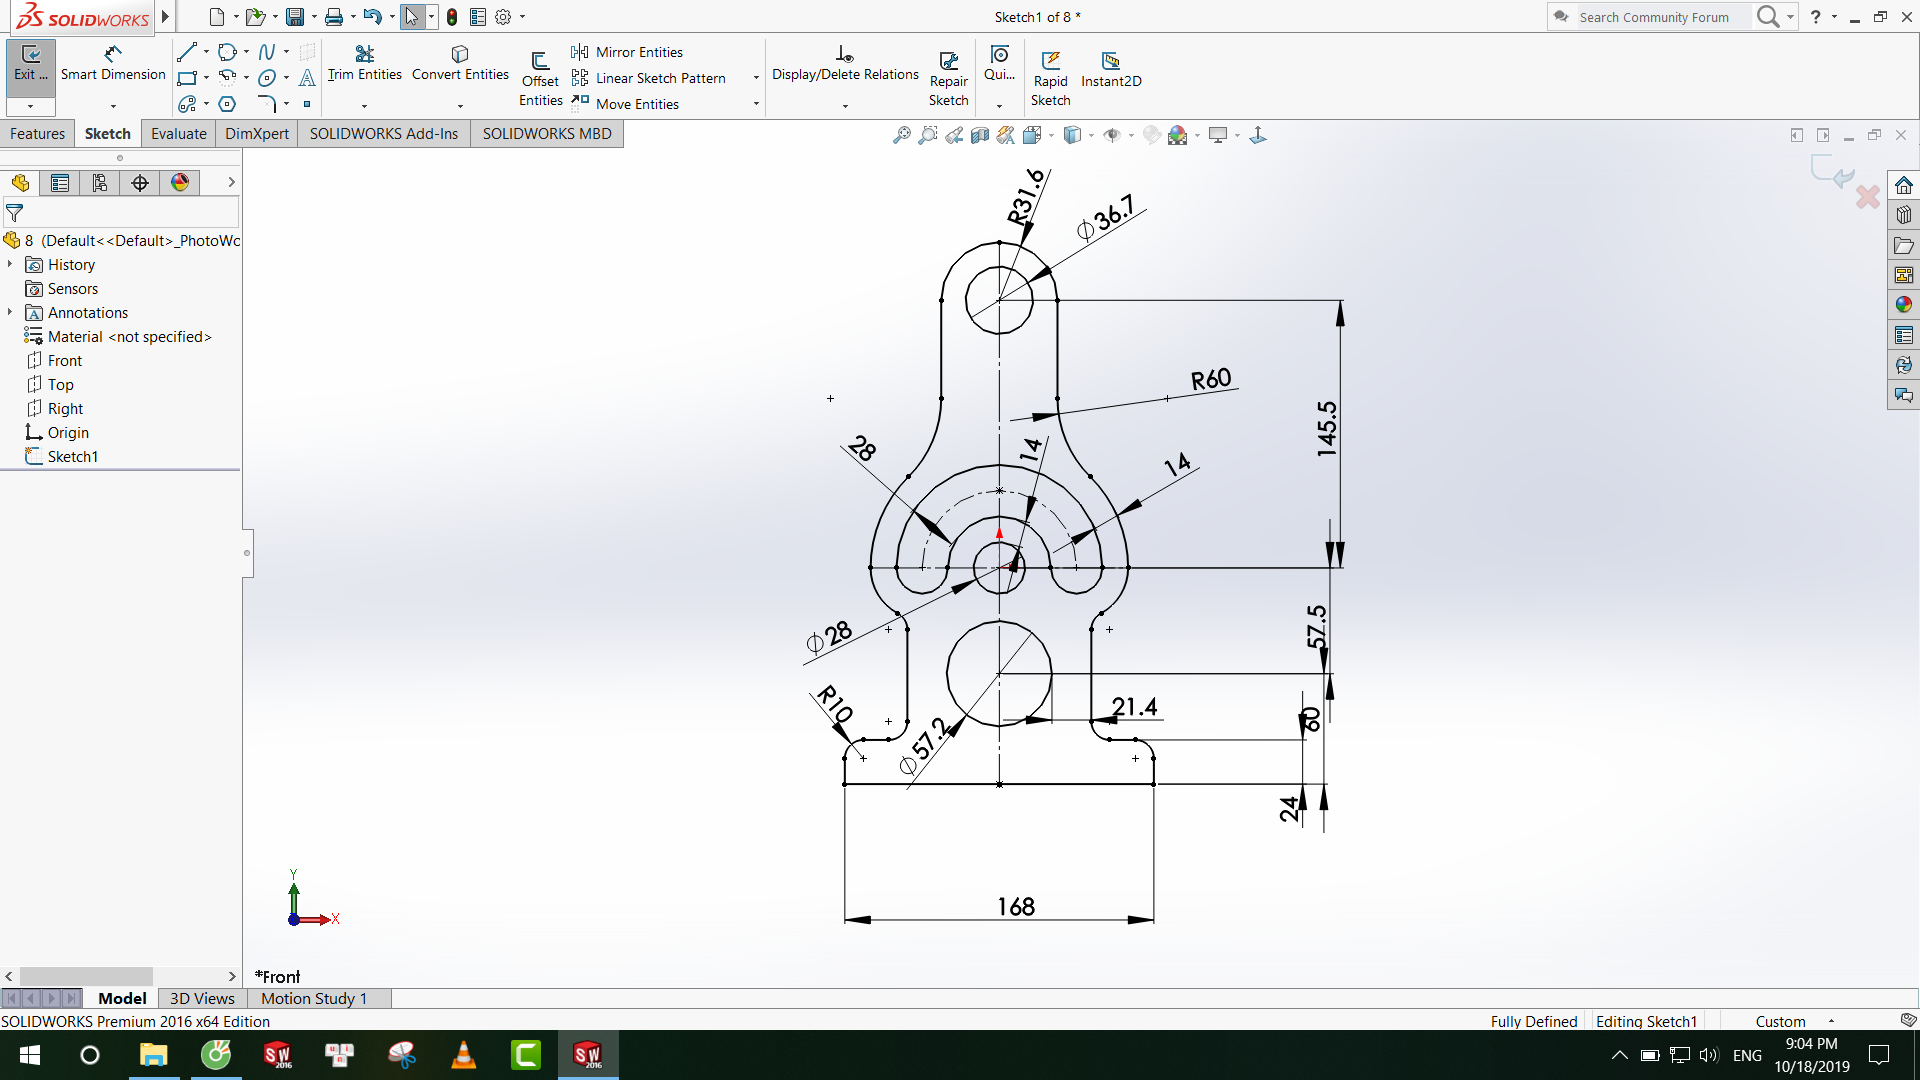Image resolution: width=1920 pixels, height=1080 pixels.
Task: Select the Circle sketch tool
Action: (228, 52)
